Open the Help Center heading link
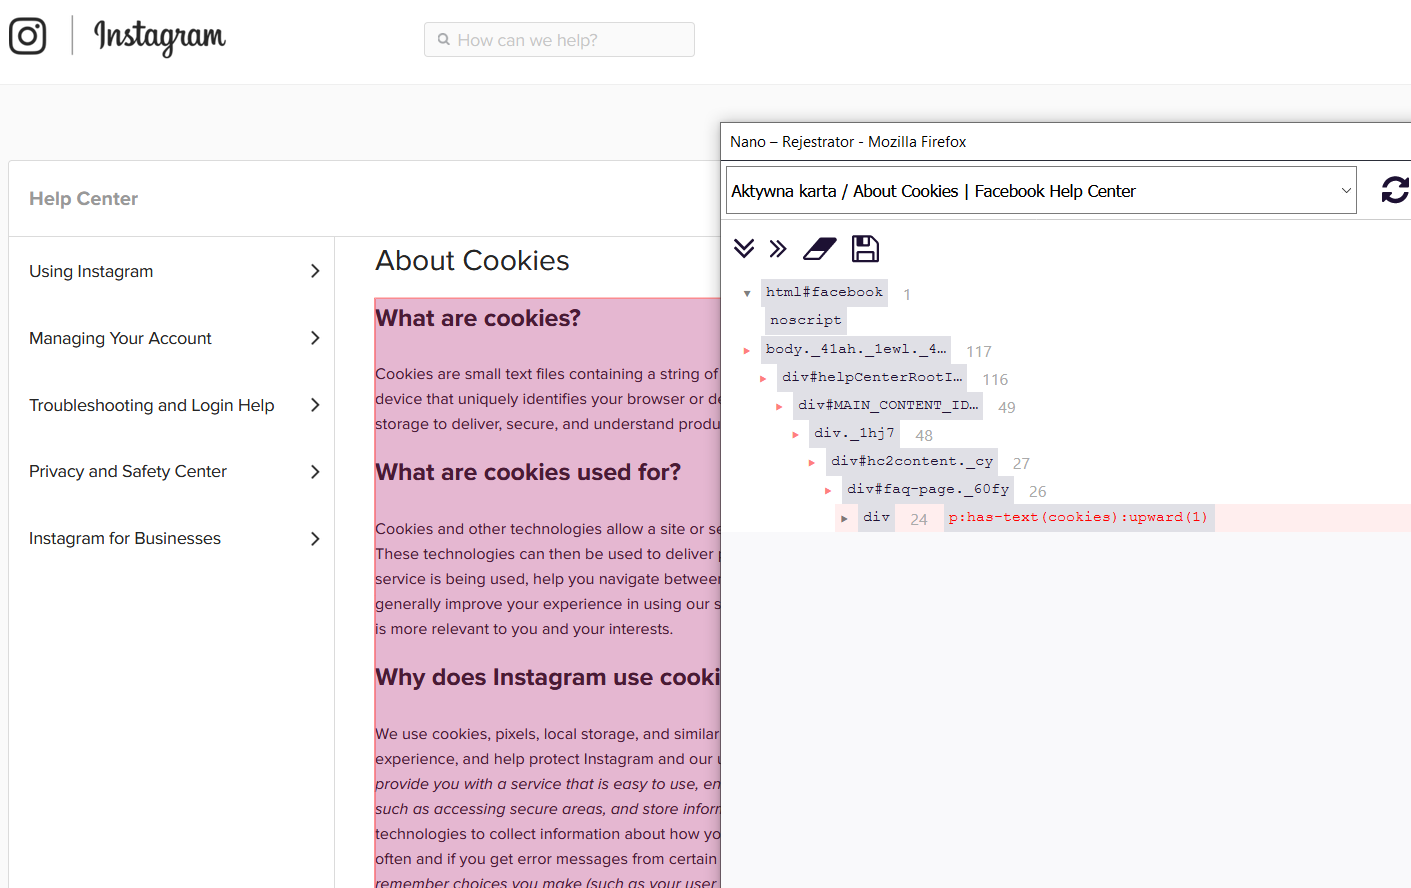The height and width of the screenshot is (888, 1411). click(x=84, y=199)
